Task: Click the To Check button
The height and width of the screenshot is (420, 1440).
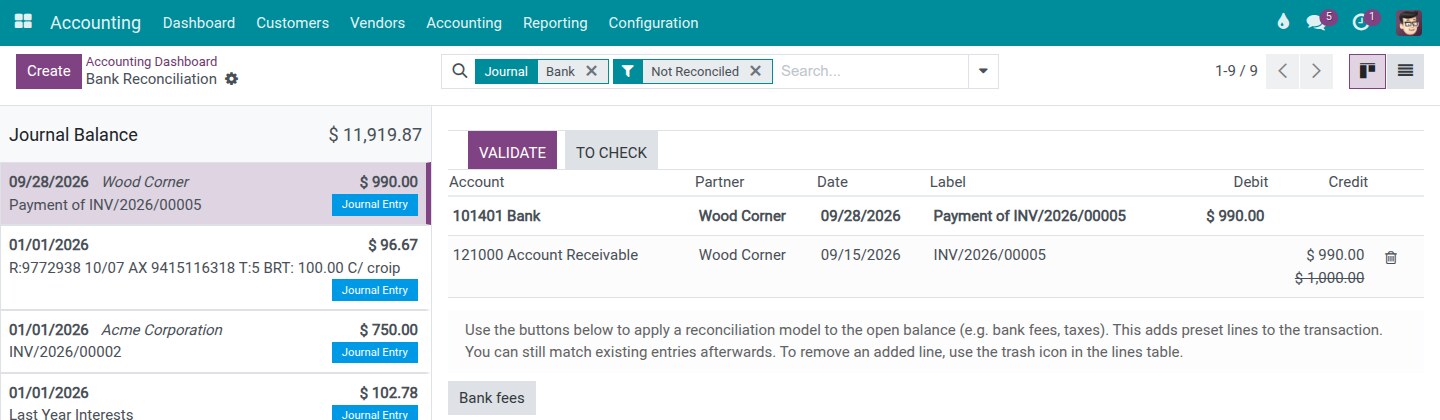Action: point(611,152)
